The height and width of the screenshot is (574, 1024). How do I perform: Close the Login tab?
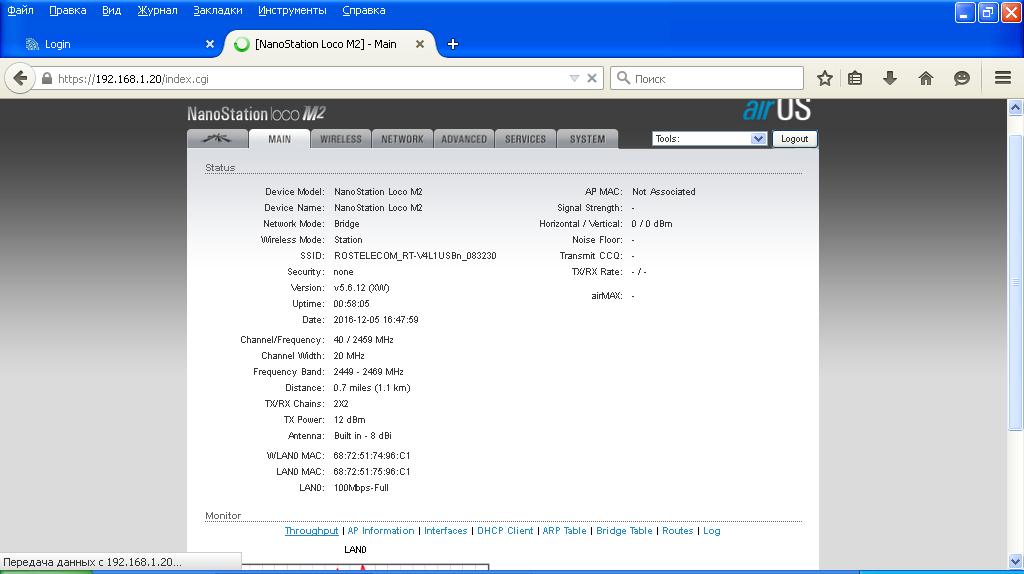click(210, 44)
